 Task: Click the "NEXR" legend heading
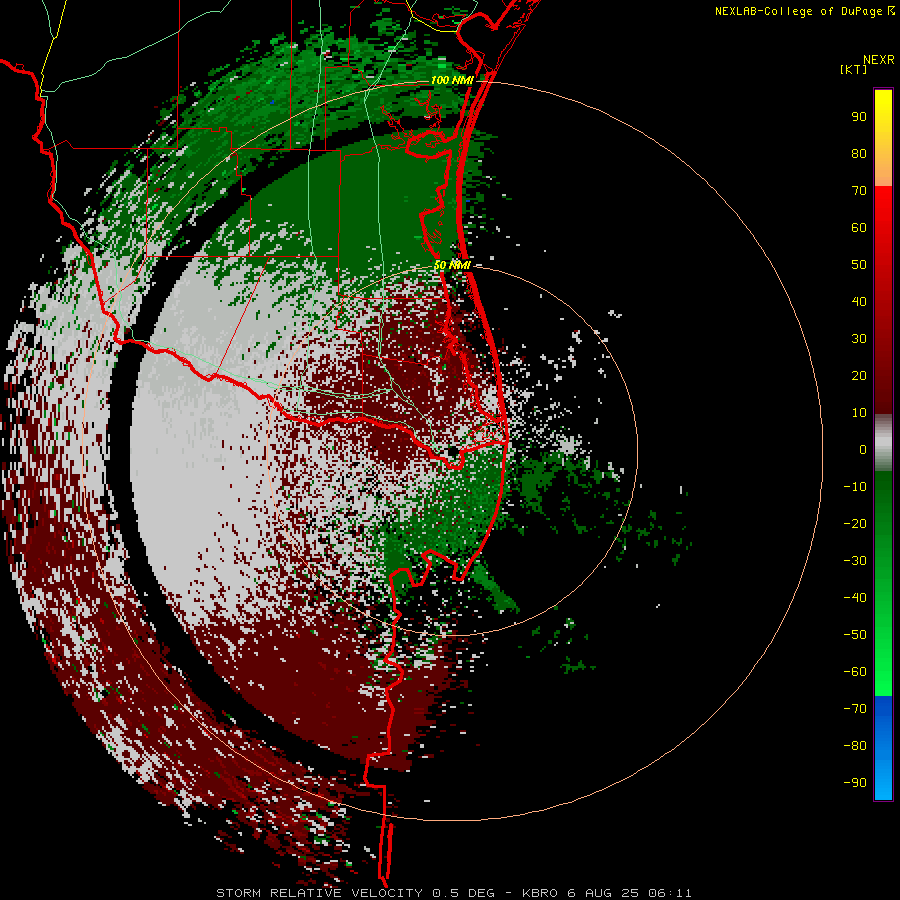(x=879, y=60)
